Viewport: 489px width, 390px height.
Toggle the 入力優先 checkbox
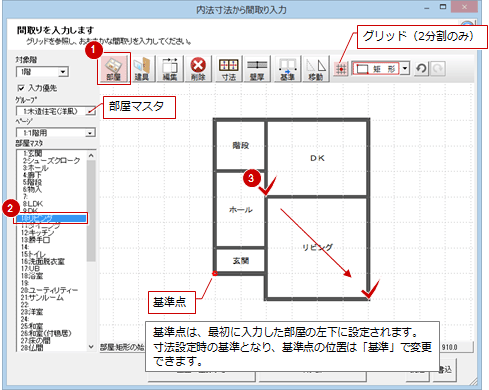[21, 88]
